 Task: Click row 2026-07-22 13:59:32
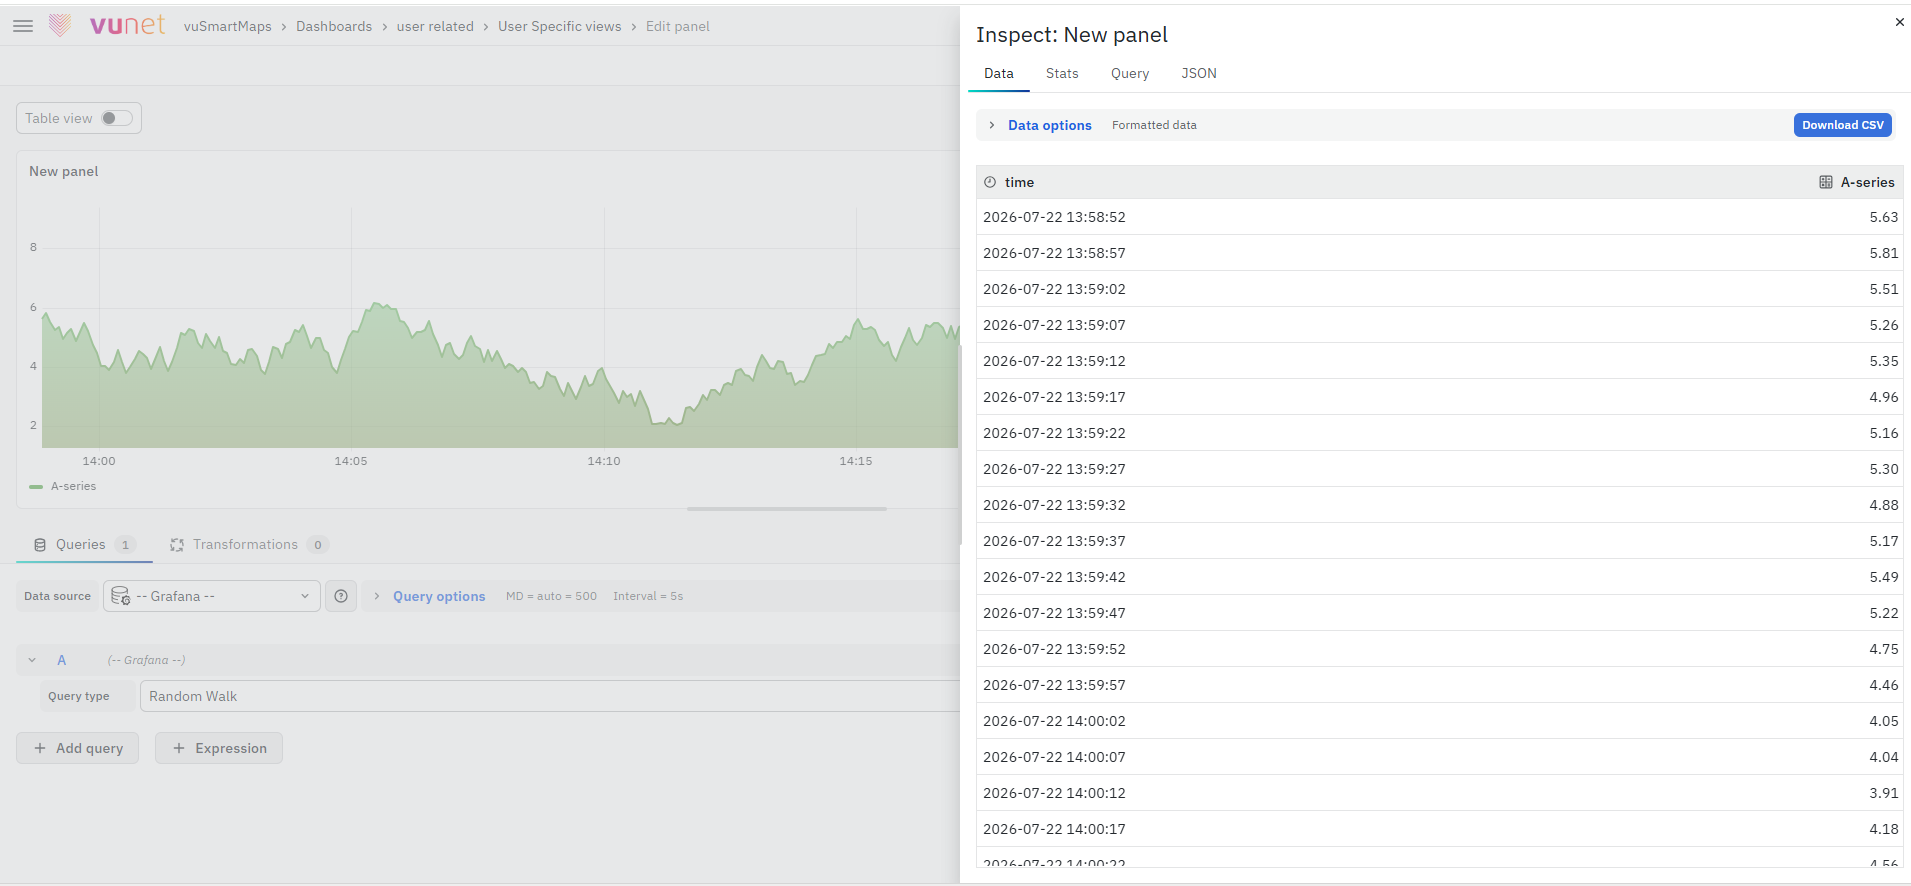click(x=1439, y=505)
